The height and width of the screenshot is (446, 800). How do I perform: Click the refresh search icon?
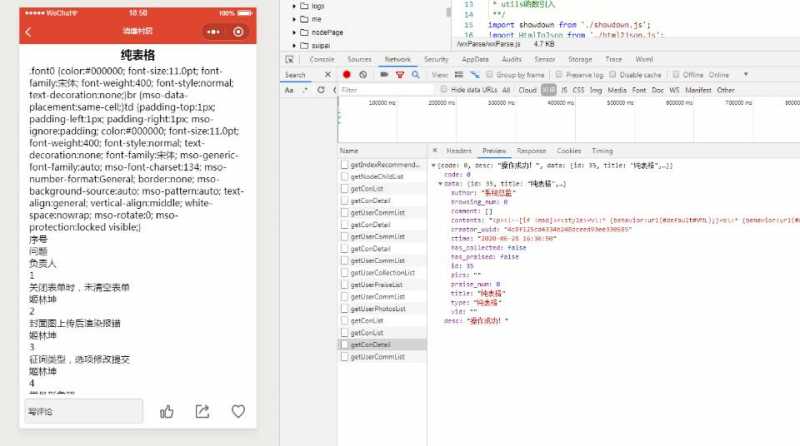321,90
